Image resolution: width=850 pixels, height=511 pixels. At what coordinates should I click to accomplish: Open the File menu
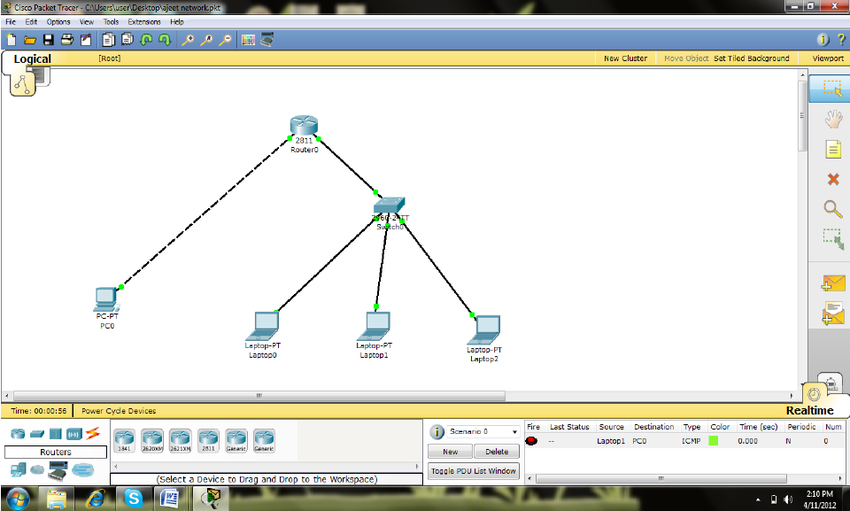[x=10, y=22]
